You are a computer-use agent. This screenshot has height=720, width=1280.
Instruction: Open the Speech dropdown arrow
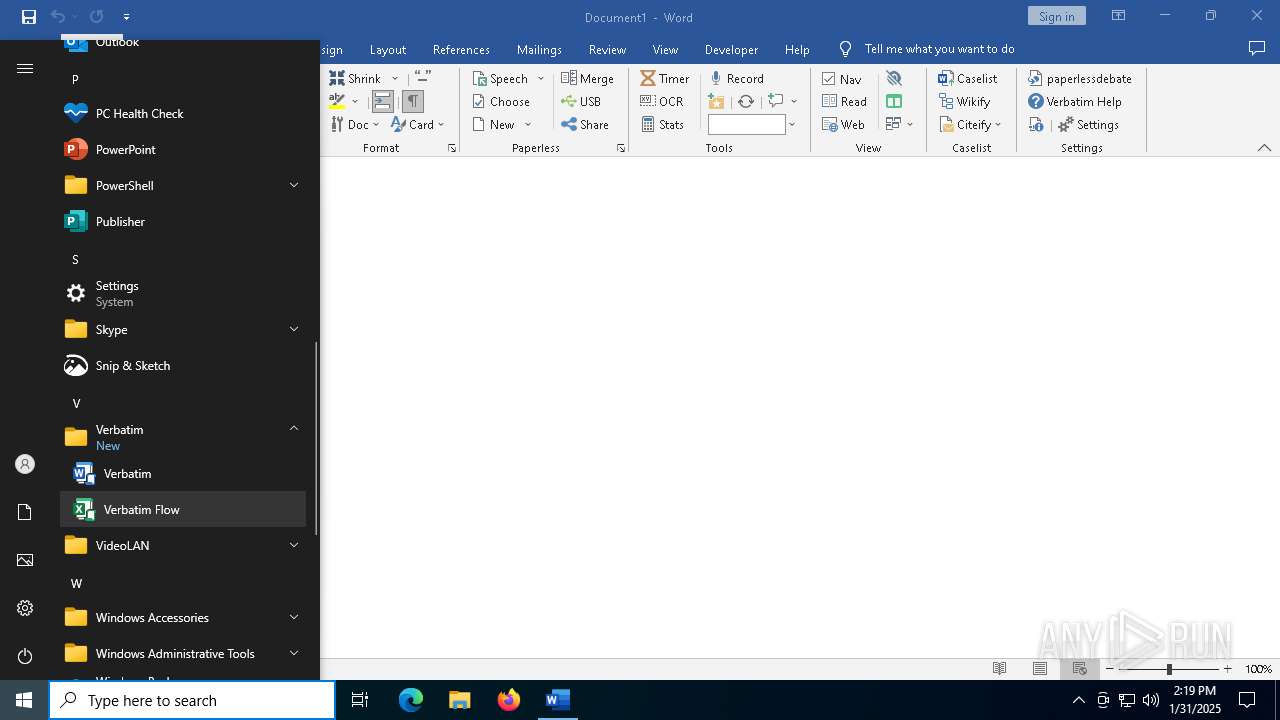click(541, 78)
